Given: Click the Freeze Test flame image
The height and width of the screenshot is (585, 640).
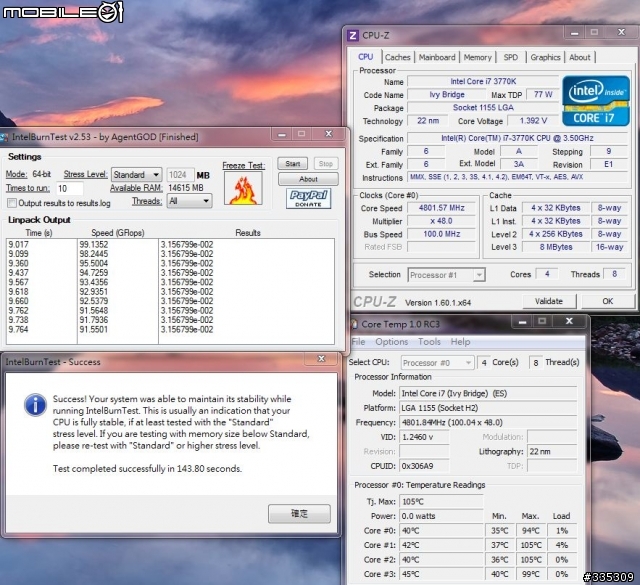Looking at the screenshot, I should (243, 188).
